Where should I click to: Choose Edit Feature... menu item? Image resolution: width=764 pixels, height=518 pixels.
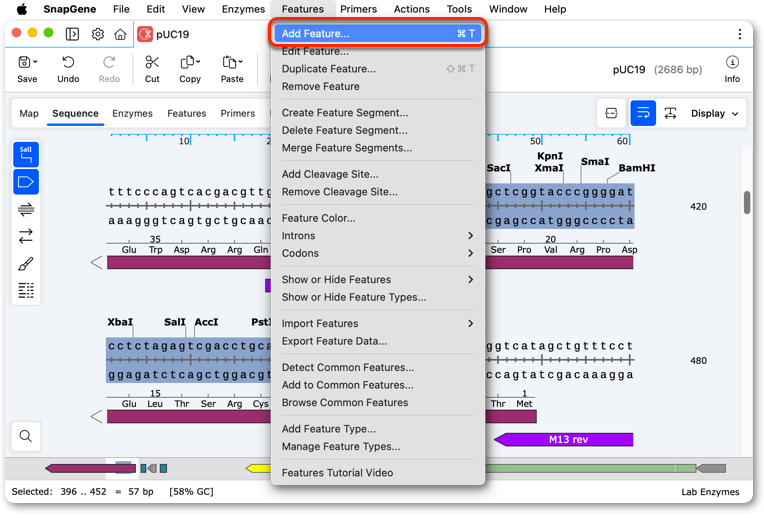[378, 51]
